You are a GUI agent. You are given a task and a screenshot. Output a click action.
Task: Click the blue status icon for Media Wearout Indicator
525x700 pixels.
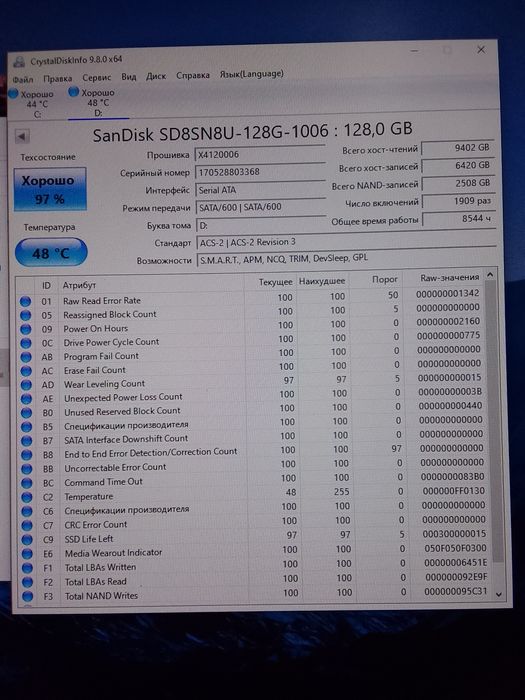[28, 554]
